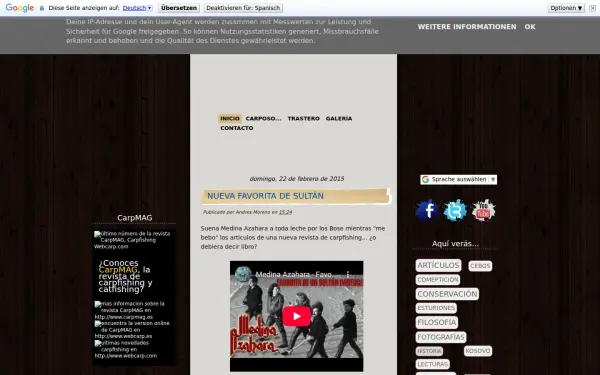Image resolution: width=600 pixels, height=375 pixels.
Task: Click the Medina Azahara channel avatar
Action: pyautogui.click(x=243, y=274)
